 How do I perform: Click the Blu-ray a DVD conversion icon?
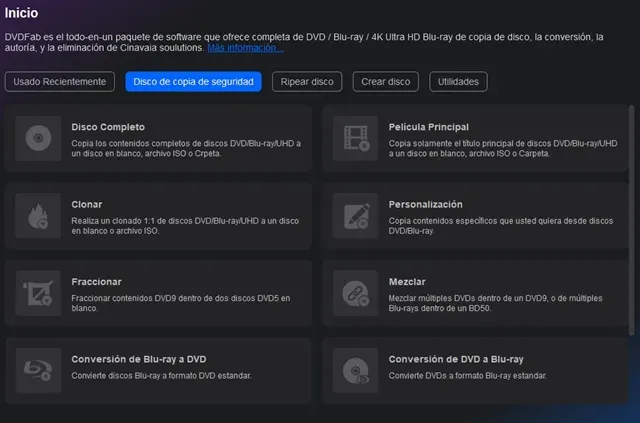tap(38, 370)
